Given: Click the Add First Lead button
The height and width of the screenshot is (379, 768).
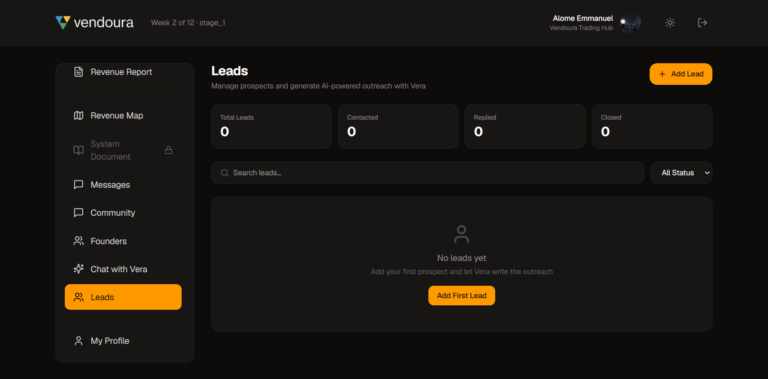Looking at the screenshot, I should 461,296.
